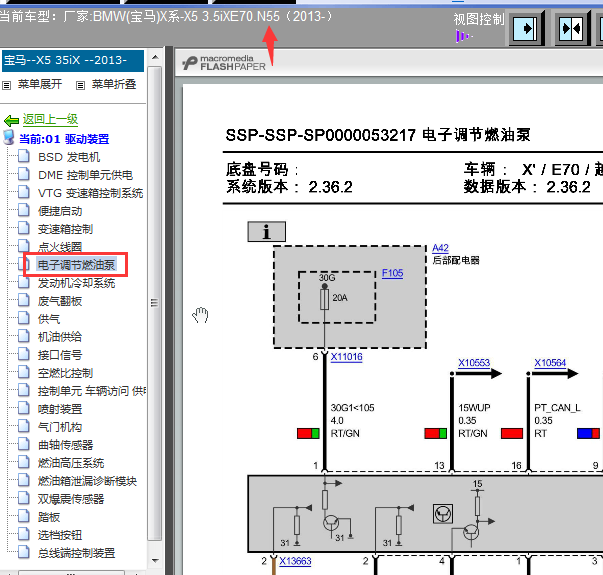603x575 pixels.
Task: Select 发动机冷却系统 in the tree
Action: click(77, 283)
